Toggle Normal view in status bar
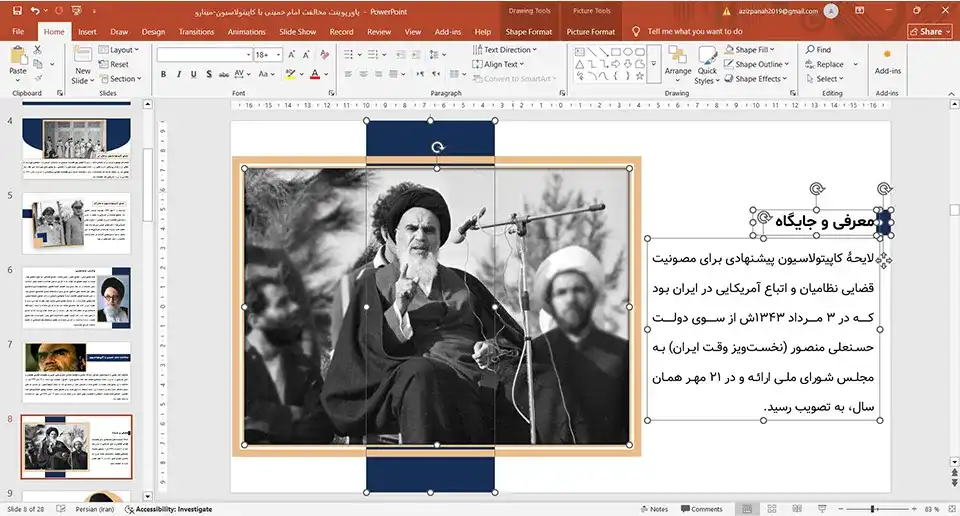The height and width of the screenshot is (516, 960). tap(747, 509)
